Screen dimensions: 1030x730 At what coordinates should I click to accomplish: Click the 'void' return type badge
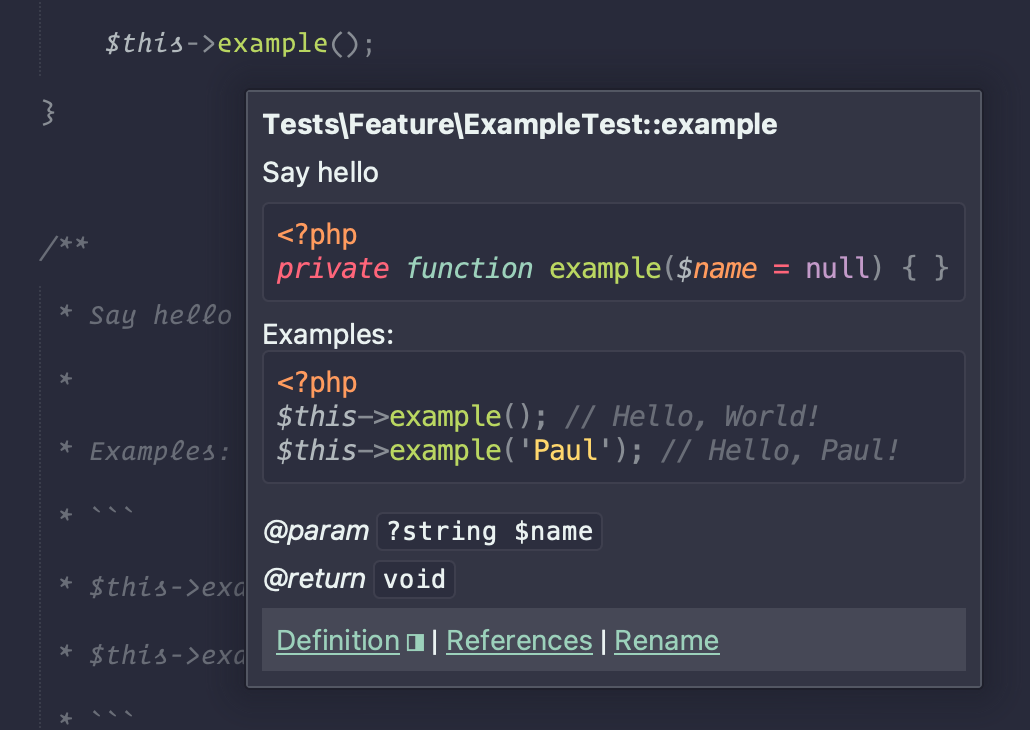[414, 579]
